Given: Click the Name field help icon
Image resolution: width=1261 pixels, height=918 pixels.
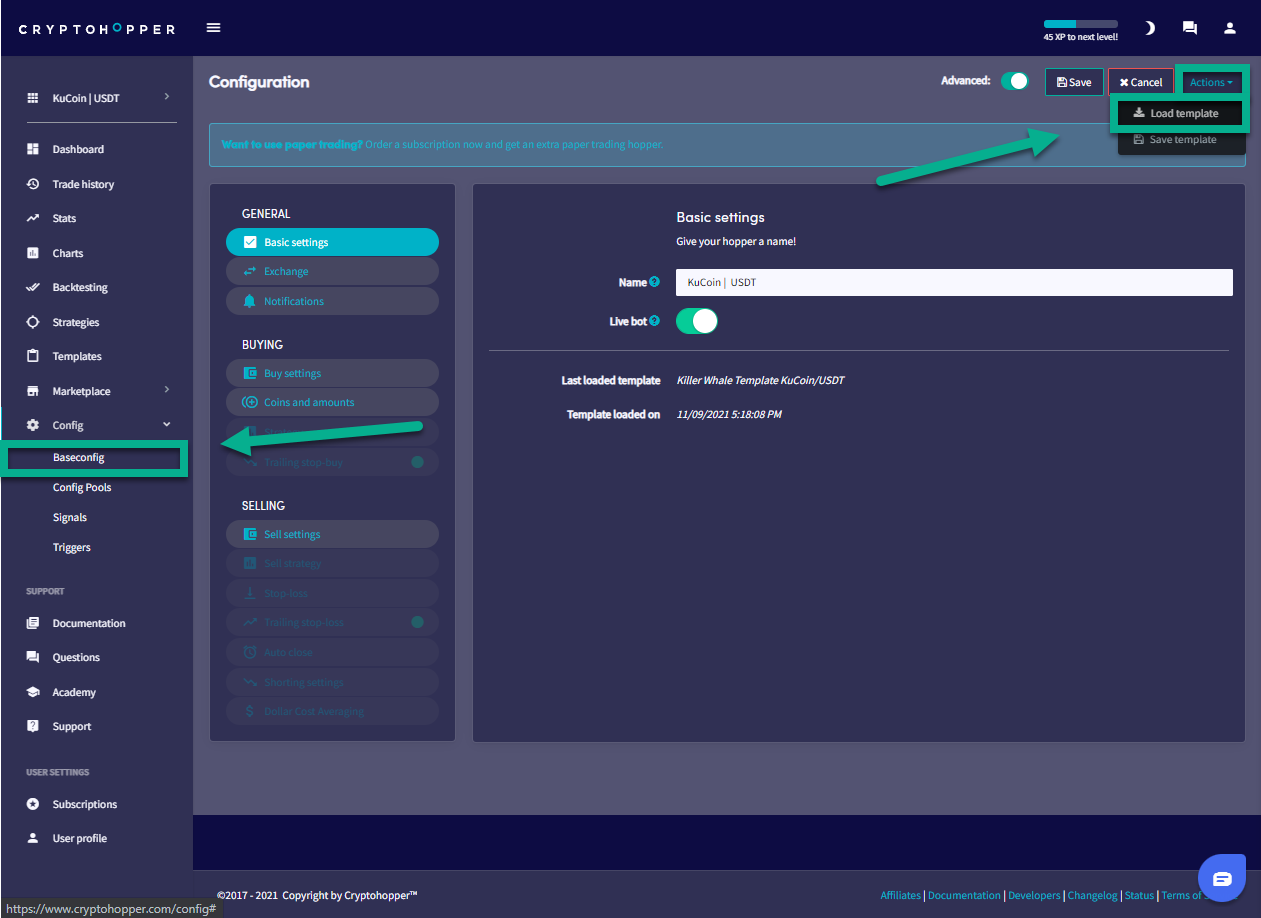Looking at the screenshot, I should (x=654, y=283).
